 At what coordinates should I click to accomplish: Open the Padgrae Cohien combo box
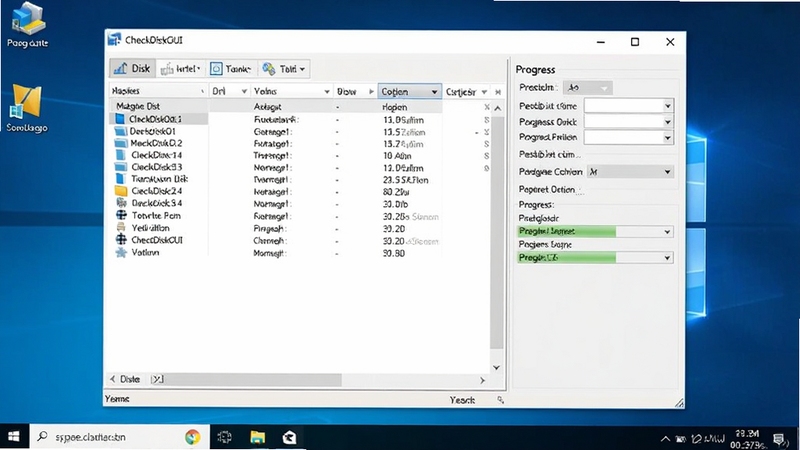pos(631,171)
